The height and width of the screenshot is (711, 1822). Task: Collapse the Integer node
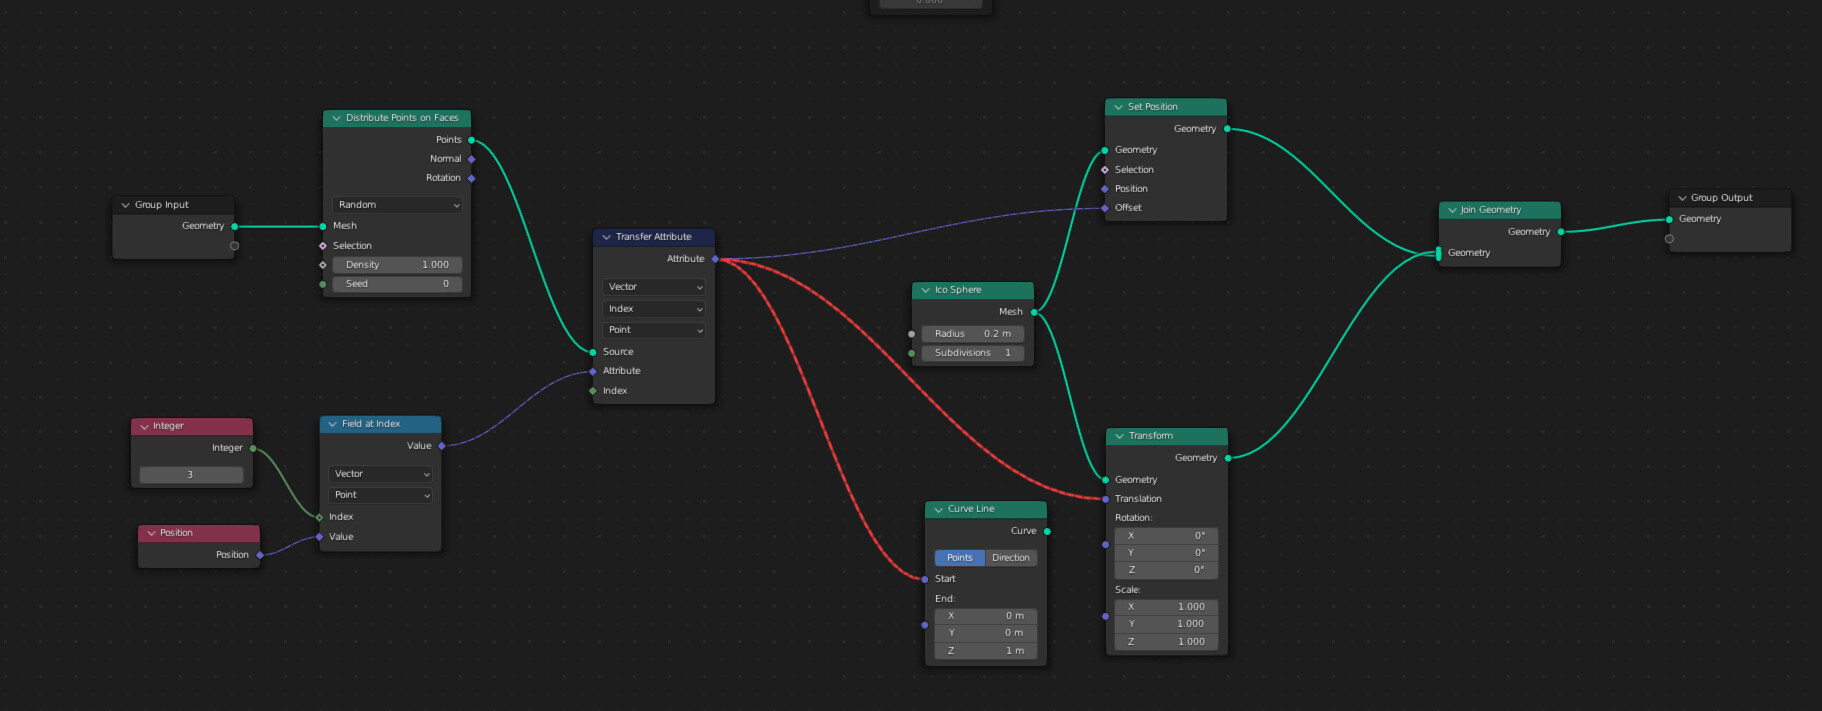[x=144, y=426]
